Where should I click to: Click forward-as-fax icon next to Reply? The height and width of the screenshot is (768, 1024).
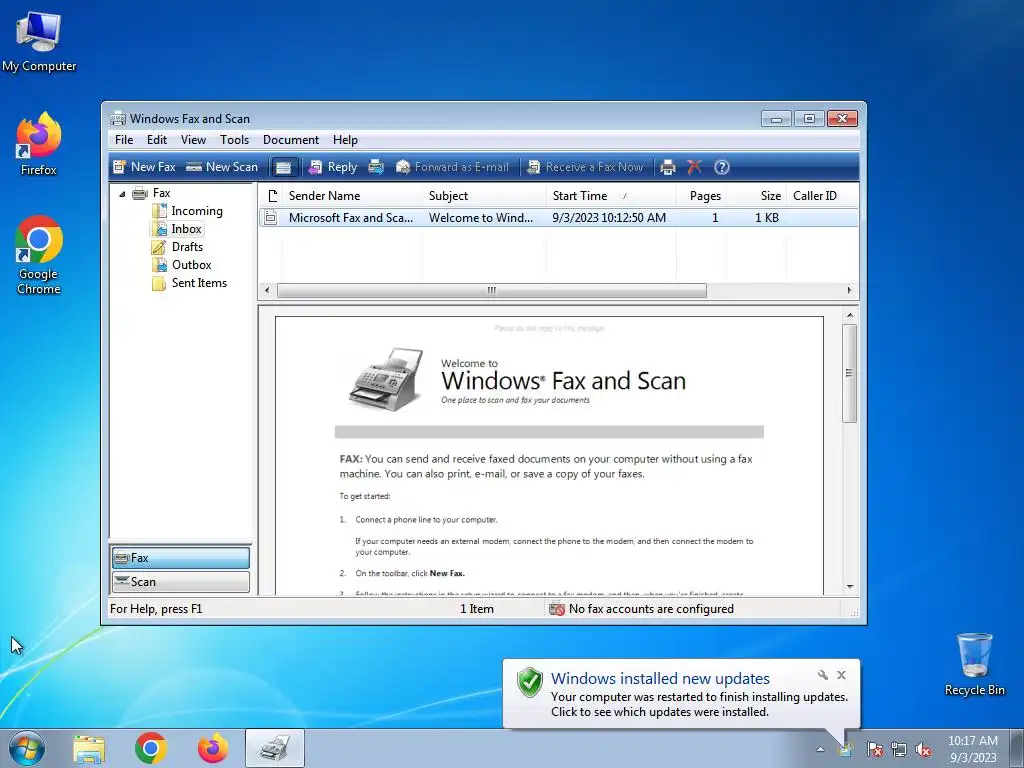376,167
